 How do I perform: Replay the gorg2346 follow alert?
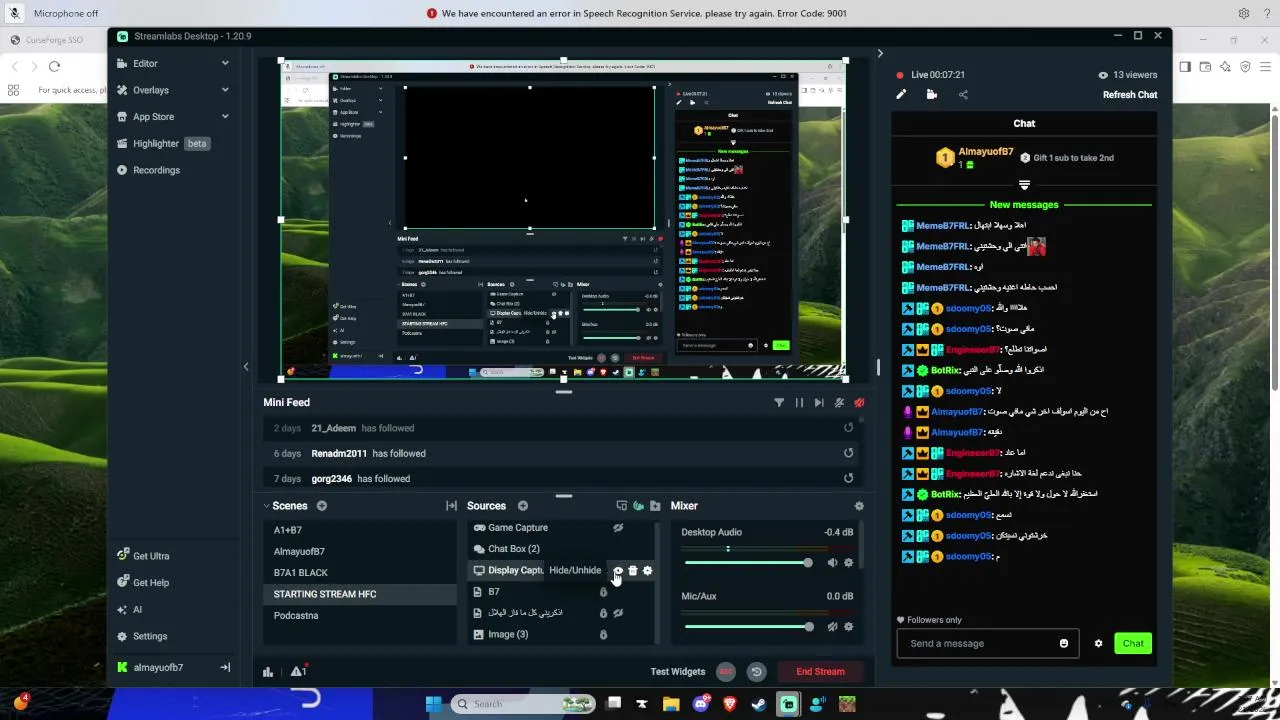pyautogui.click(x=848, y=479)
